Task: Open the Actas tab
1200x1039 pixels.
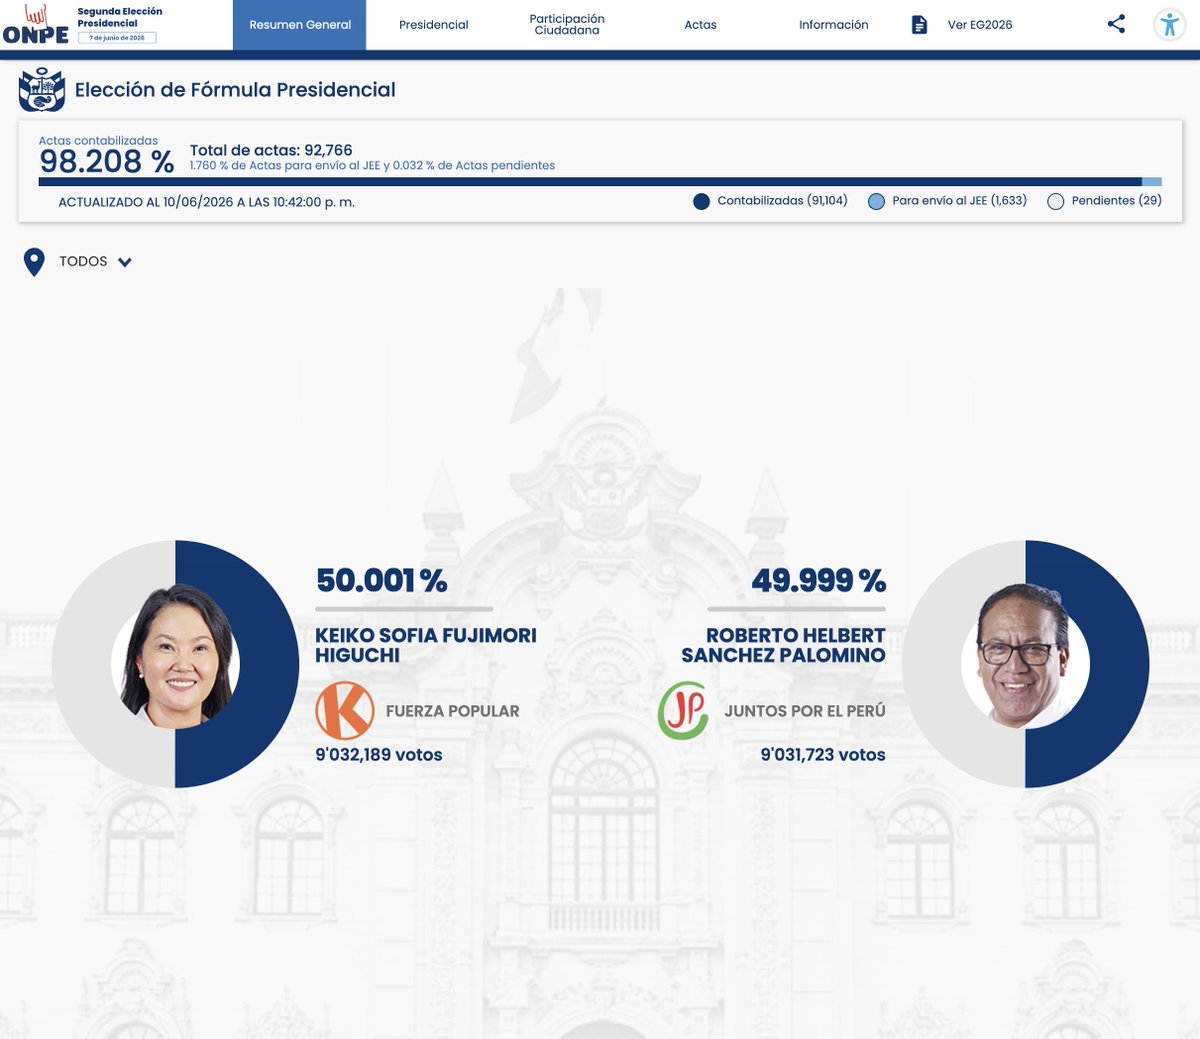Action: coord(700,25)
